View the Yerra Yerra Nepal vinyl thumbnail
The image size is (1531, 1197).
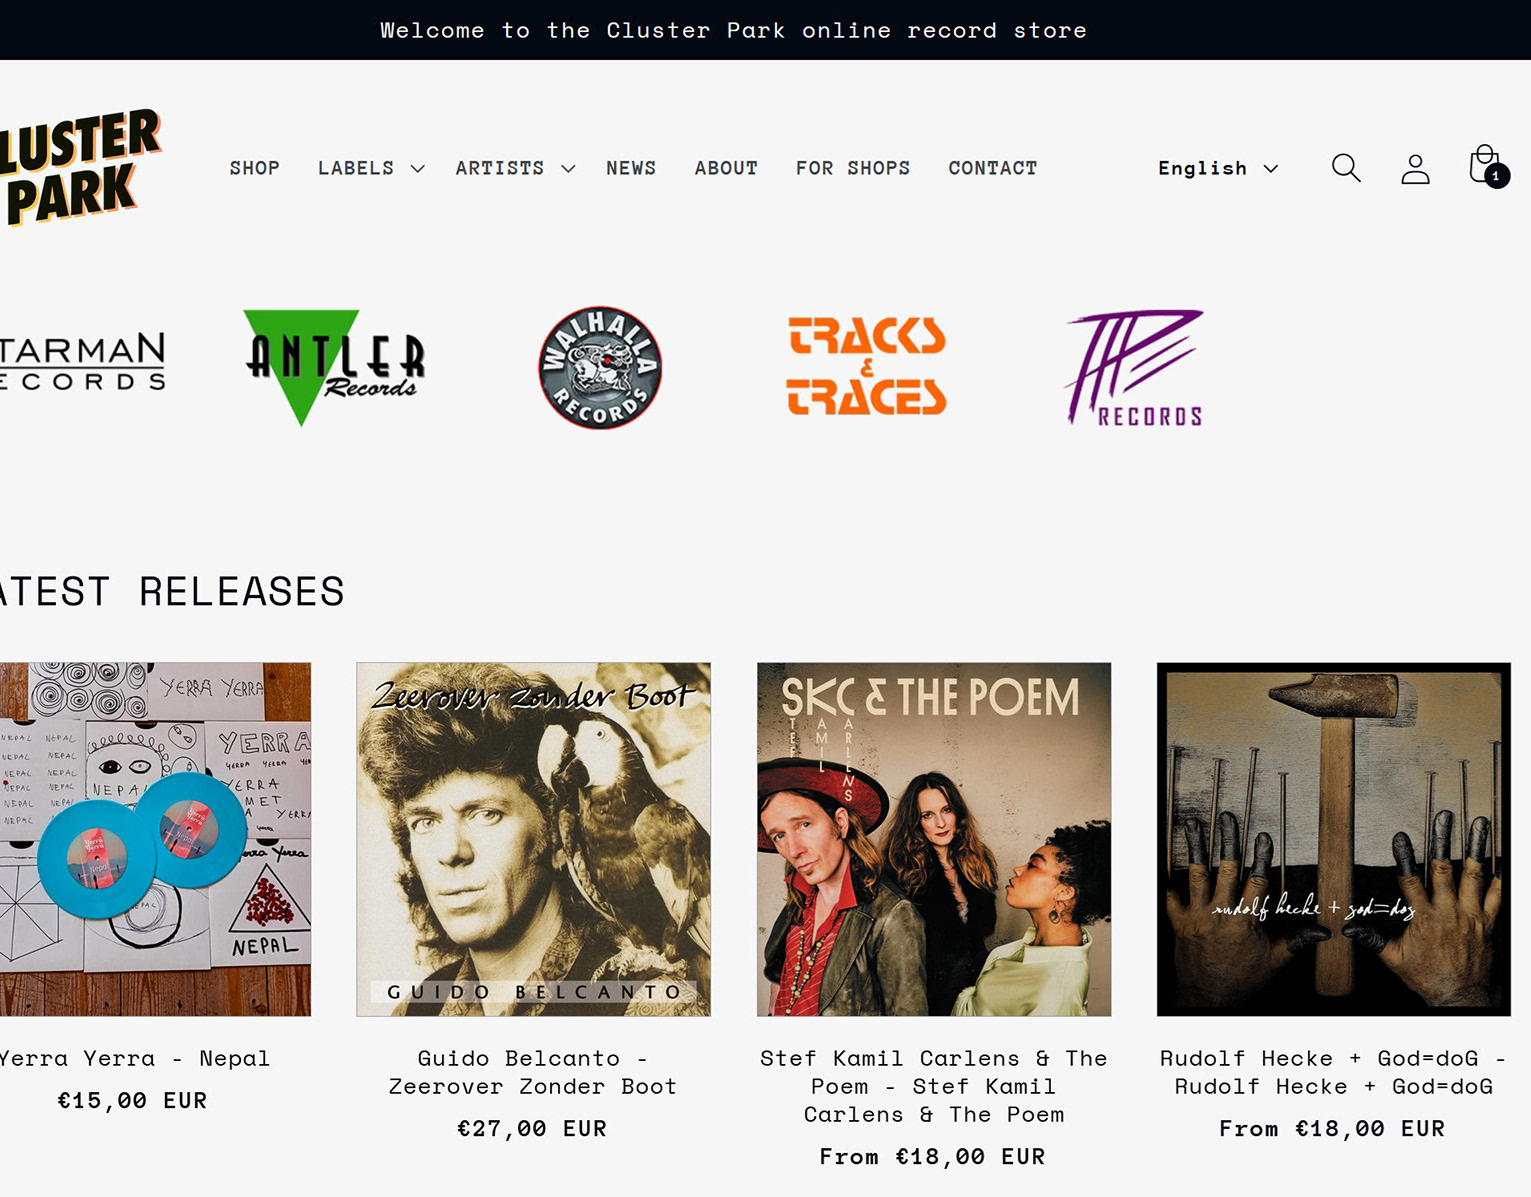(155, 839)
